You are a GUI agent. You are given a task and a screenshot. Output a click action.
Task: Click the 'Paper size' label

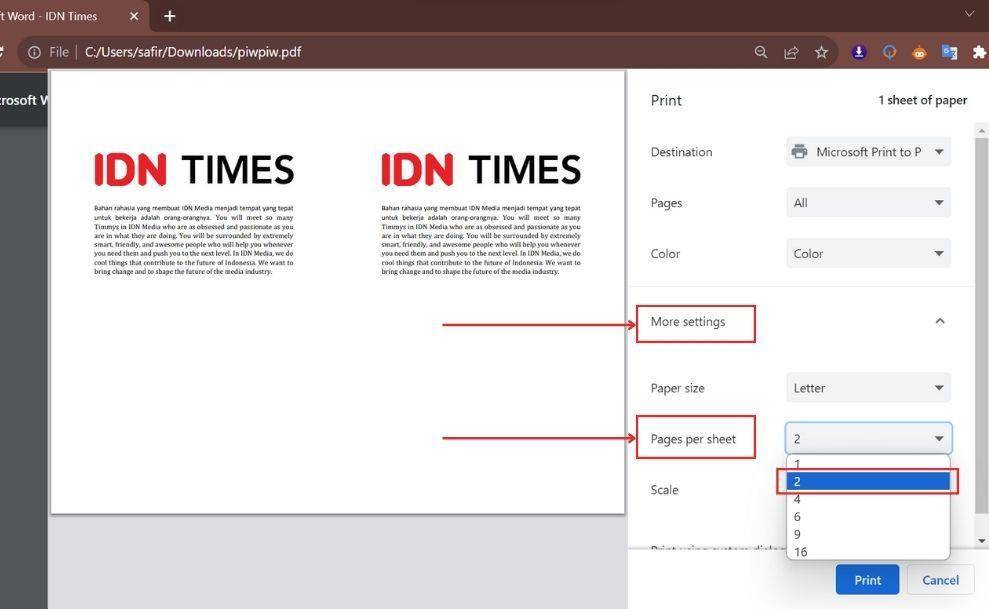tap(677, 388)
